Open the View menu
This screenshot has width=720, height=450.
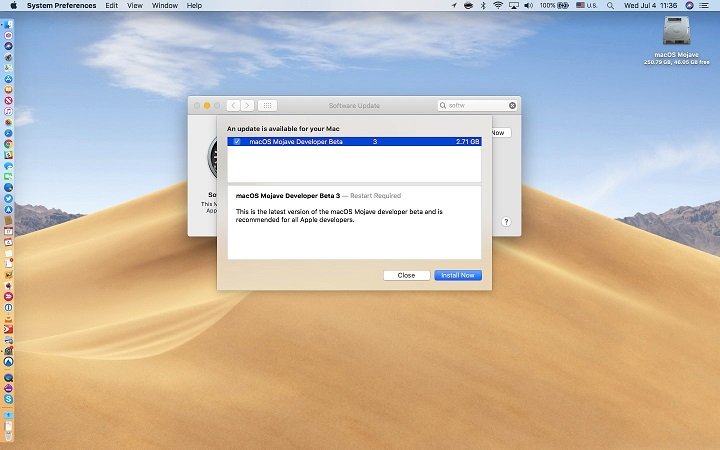[135, 6]
